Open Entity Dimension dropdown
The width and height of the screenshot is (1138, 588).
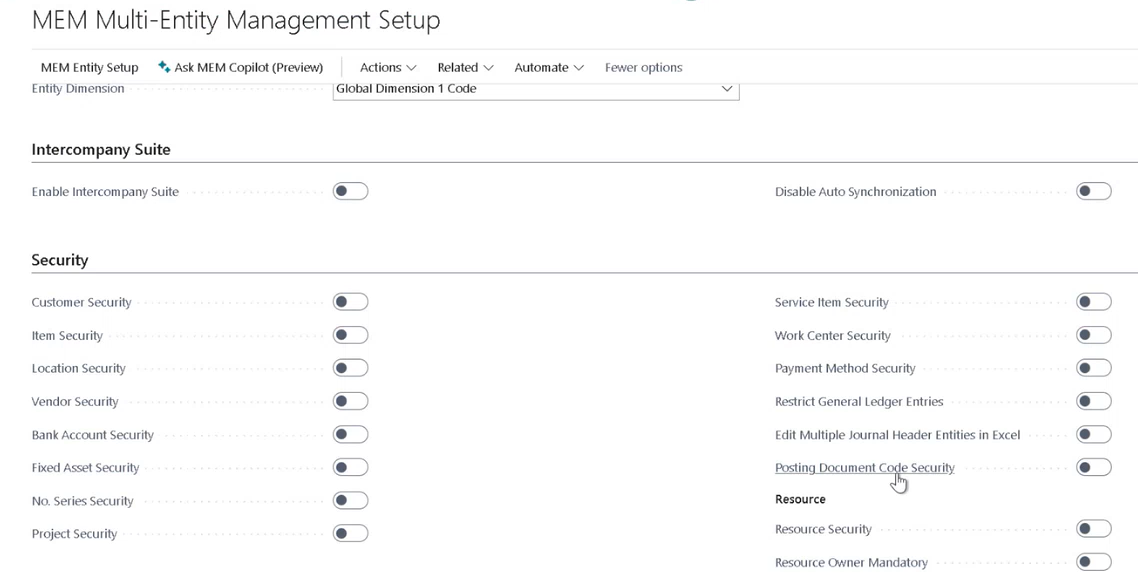click(x=536, y=89)
